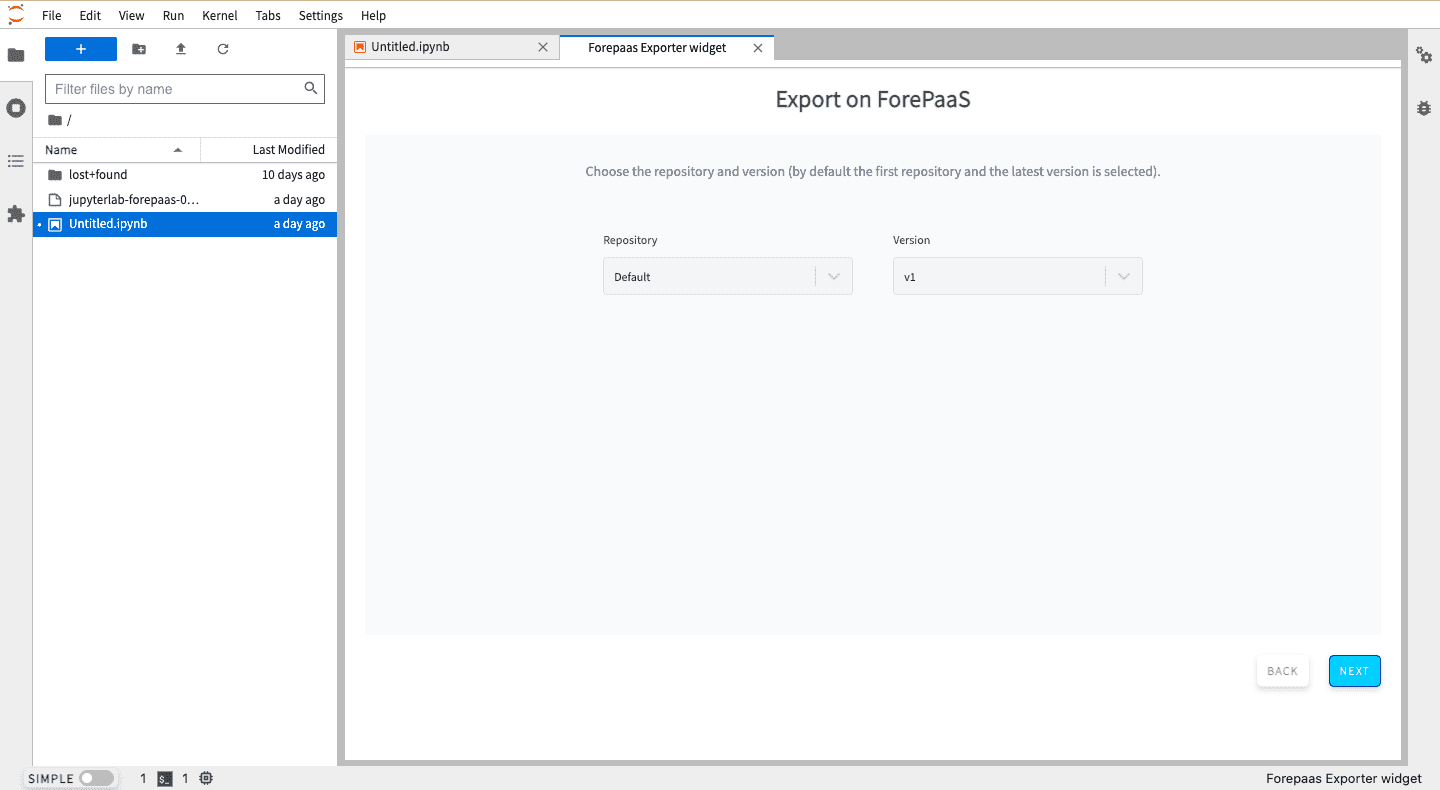Click the search magnifier icon in the filter box
The width and height of the screenshot is (1440, 790).
311,88
